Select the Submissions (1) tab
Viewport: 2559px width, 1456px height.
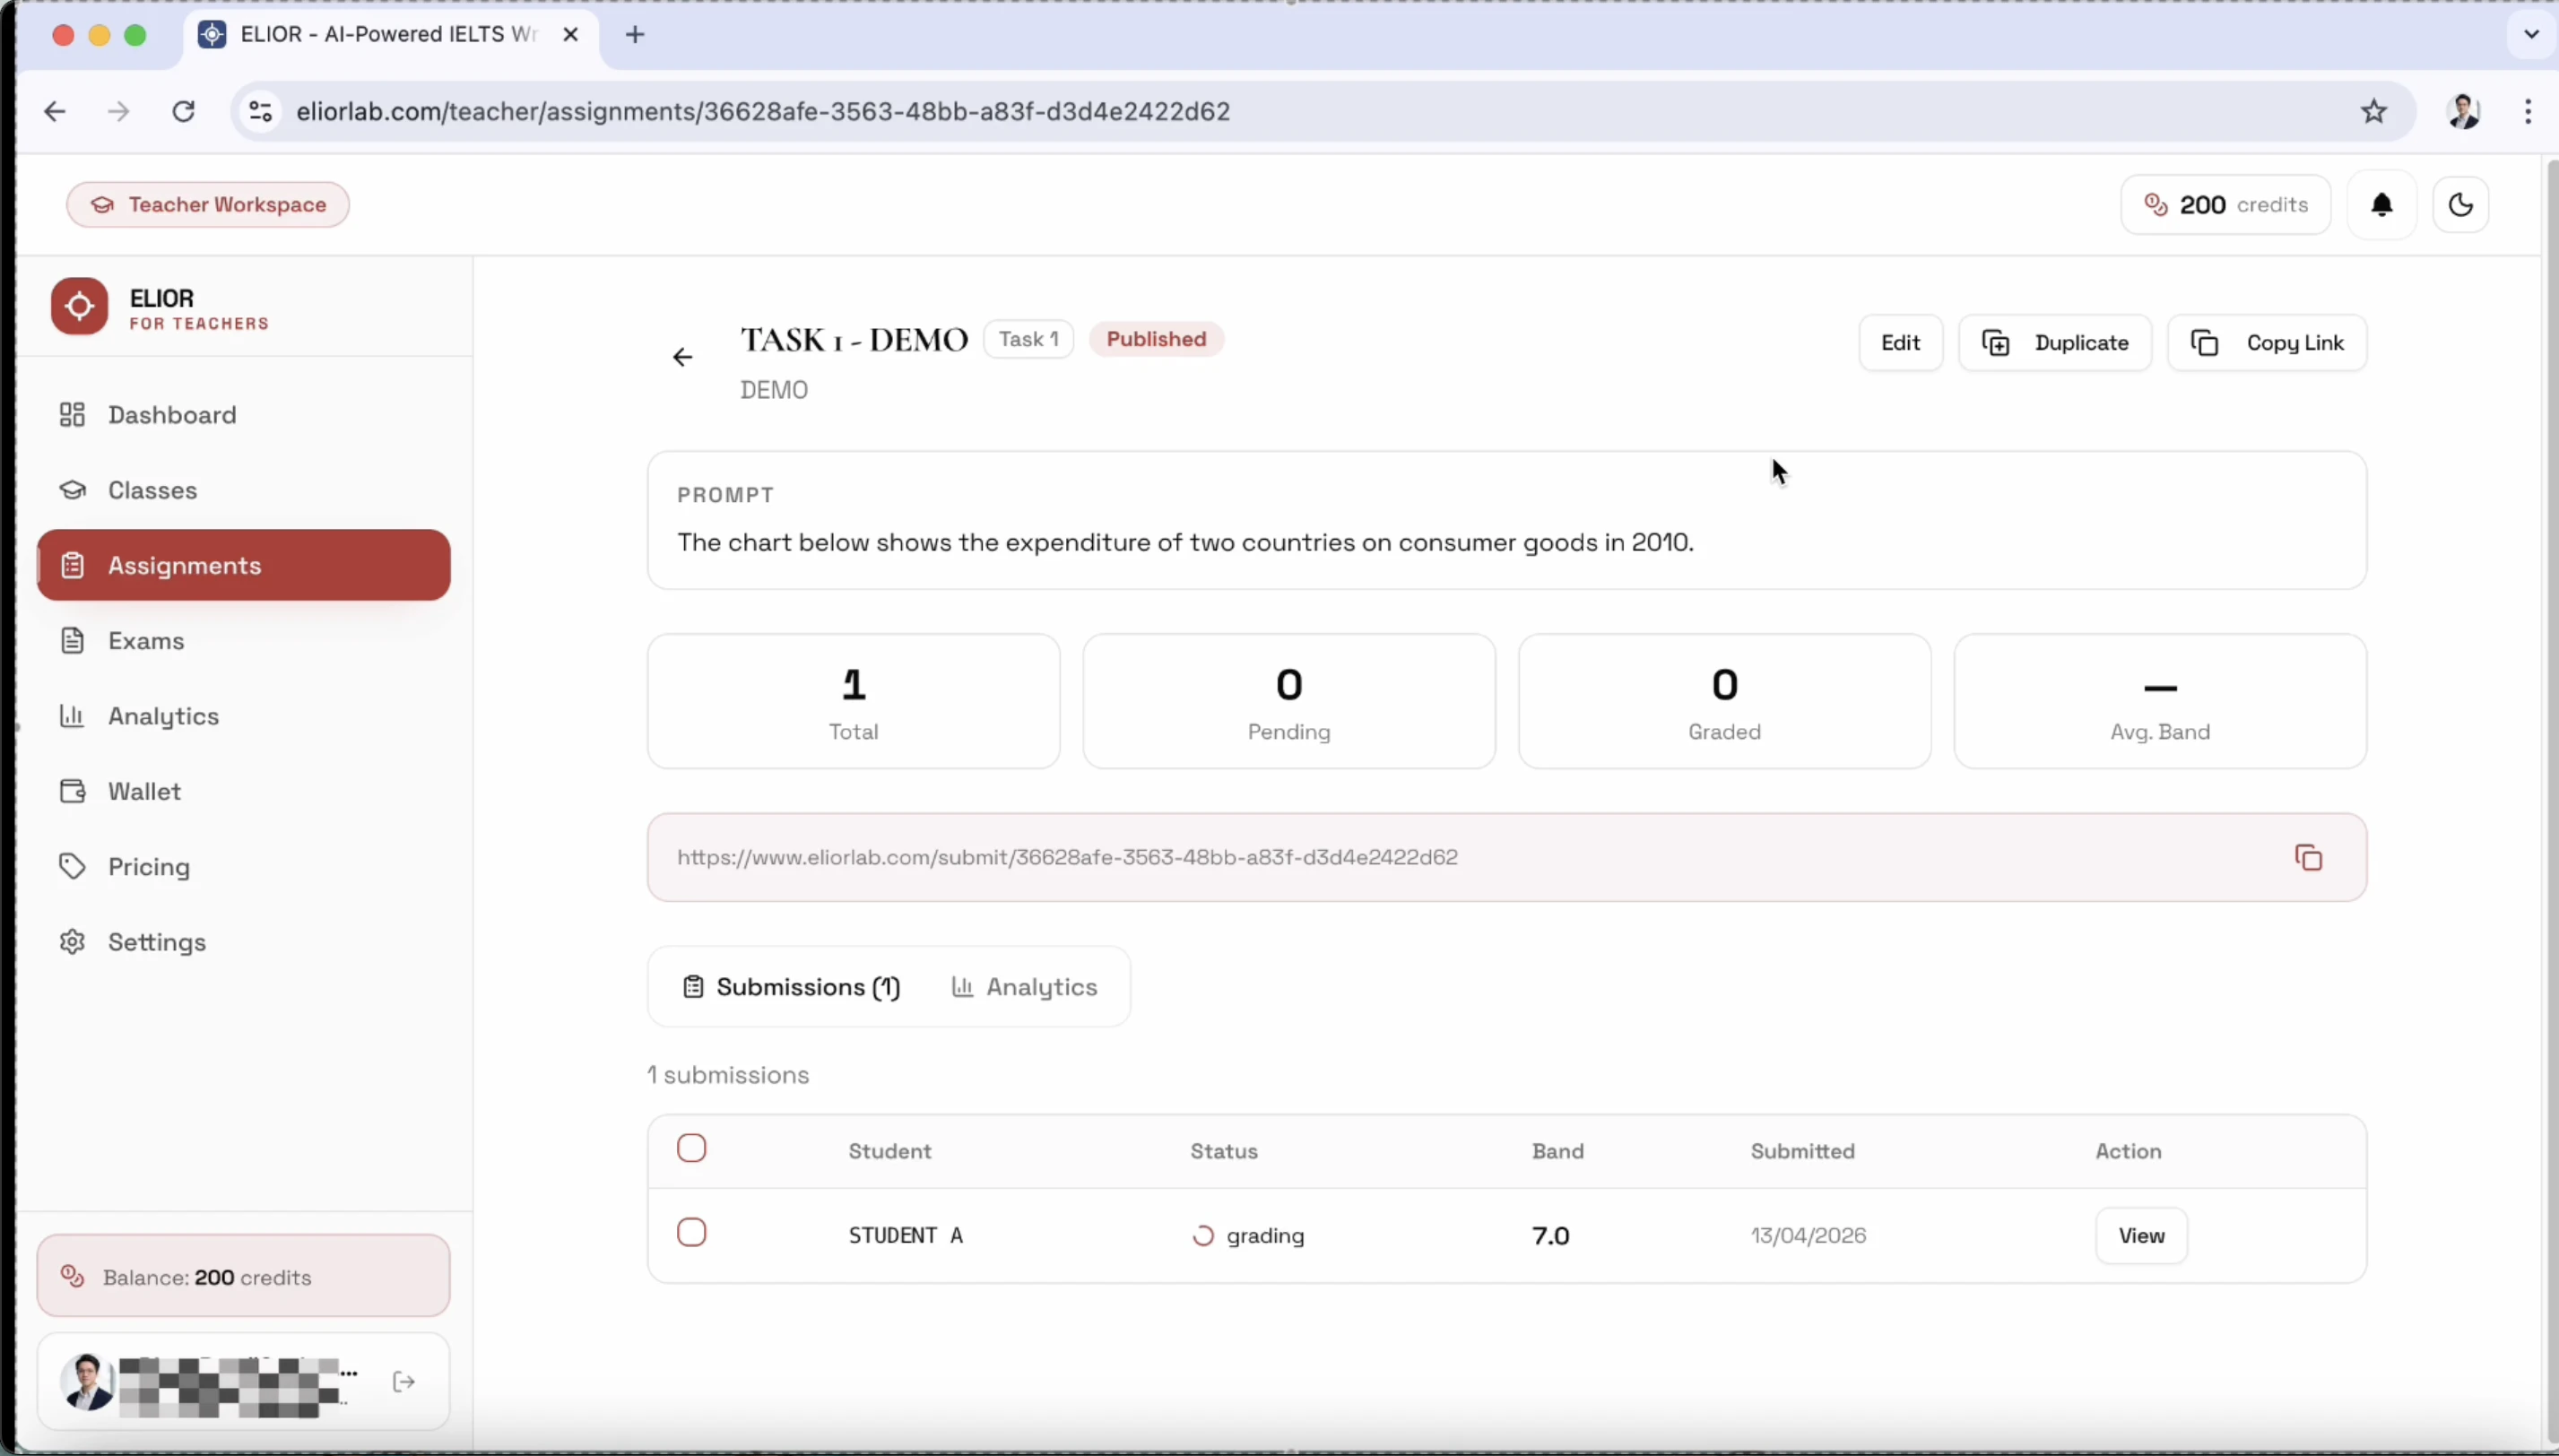click(x=791, y=987)
